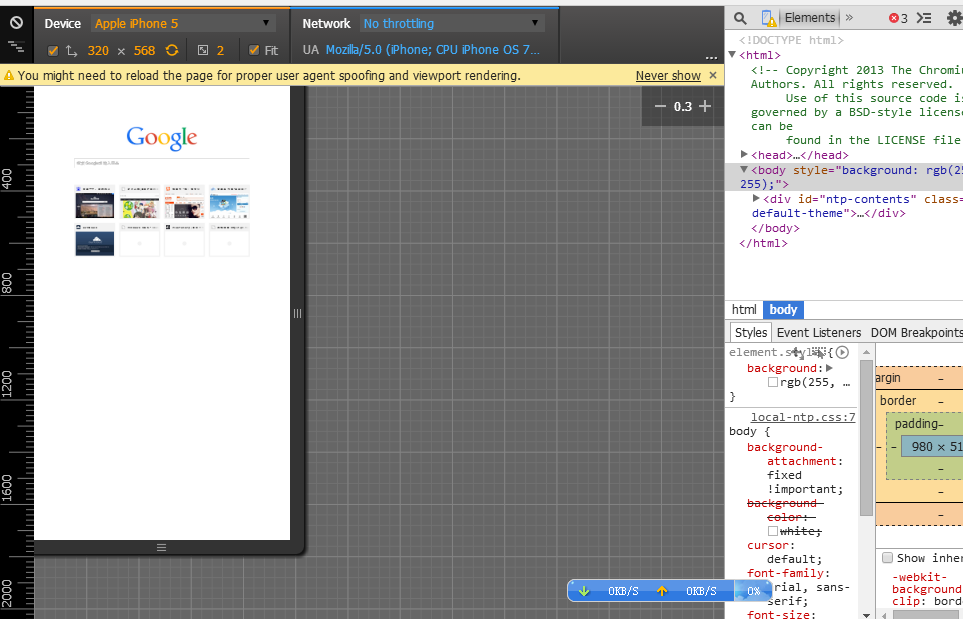Edit the device pixel ratio value 2
The width and height of the screenshot is (963, 619).
220,50
